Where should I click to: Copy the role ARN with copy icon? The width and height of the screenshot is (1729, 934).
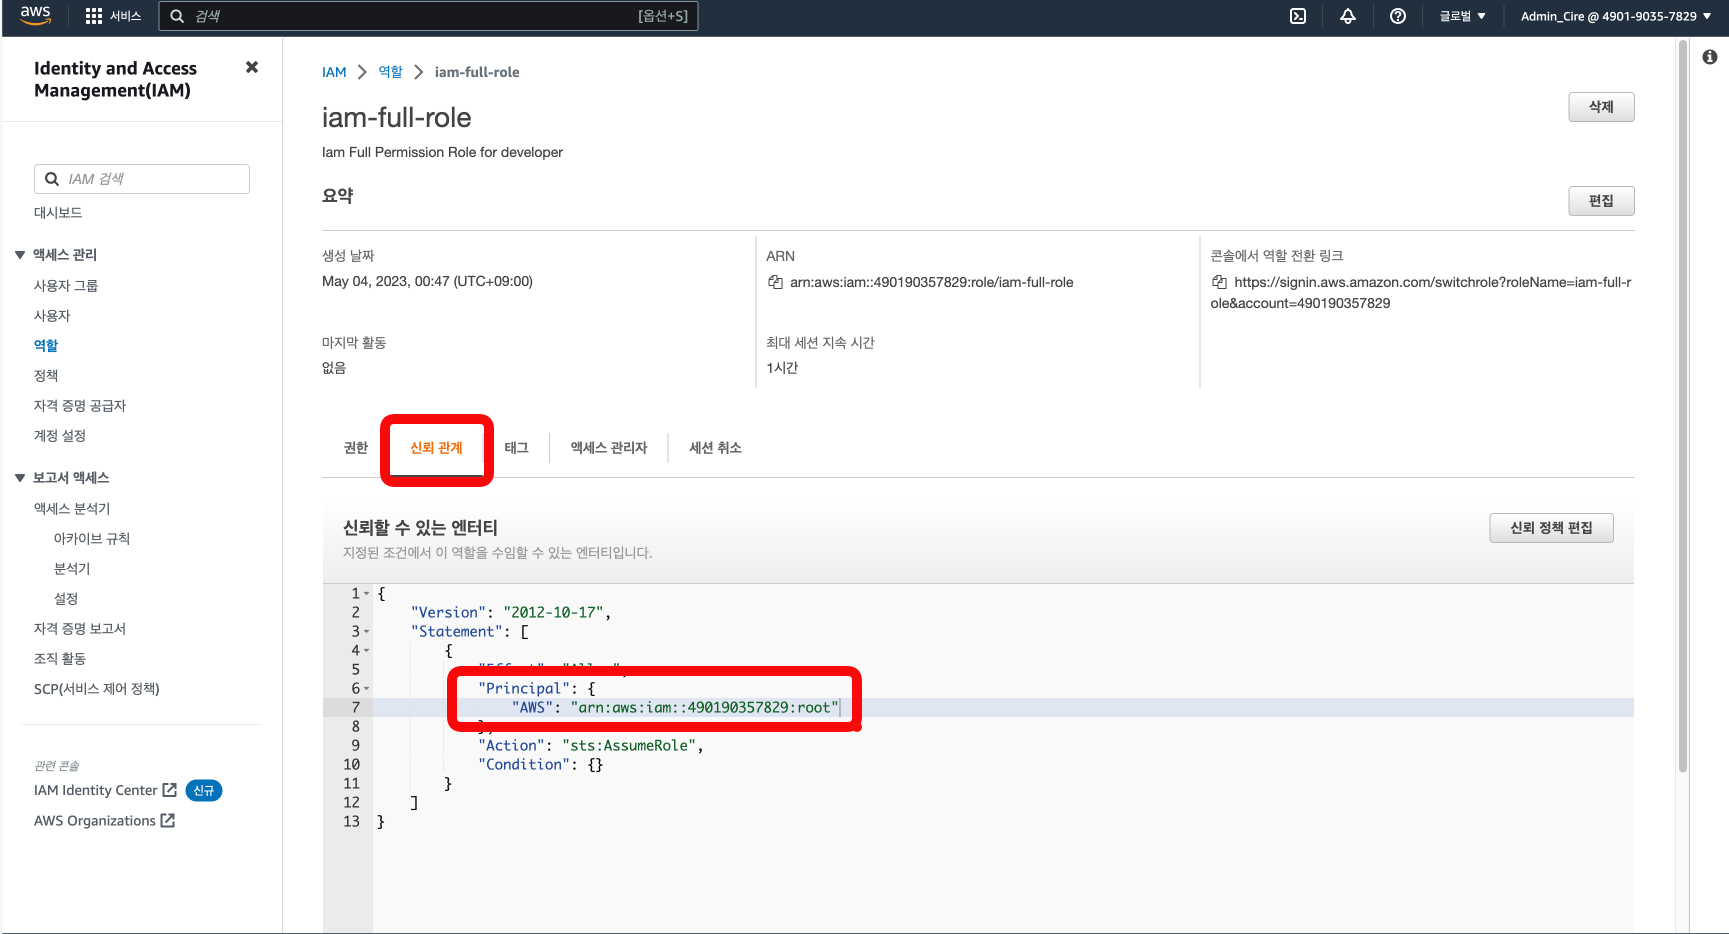[775, 282]
